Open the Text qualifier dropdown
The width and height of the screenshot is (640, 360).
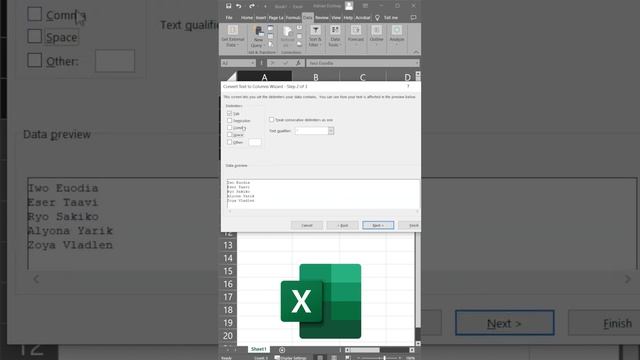click(331, 131)
